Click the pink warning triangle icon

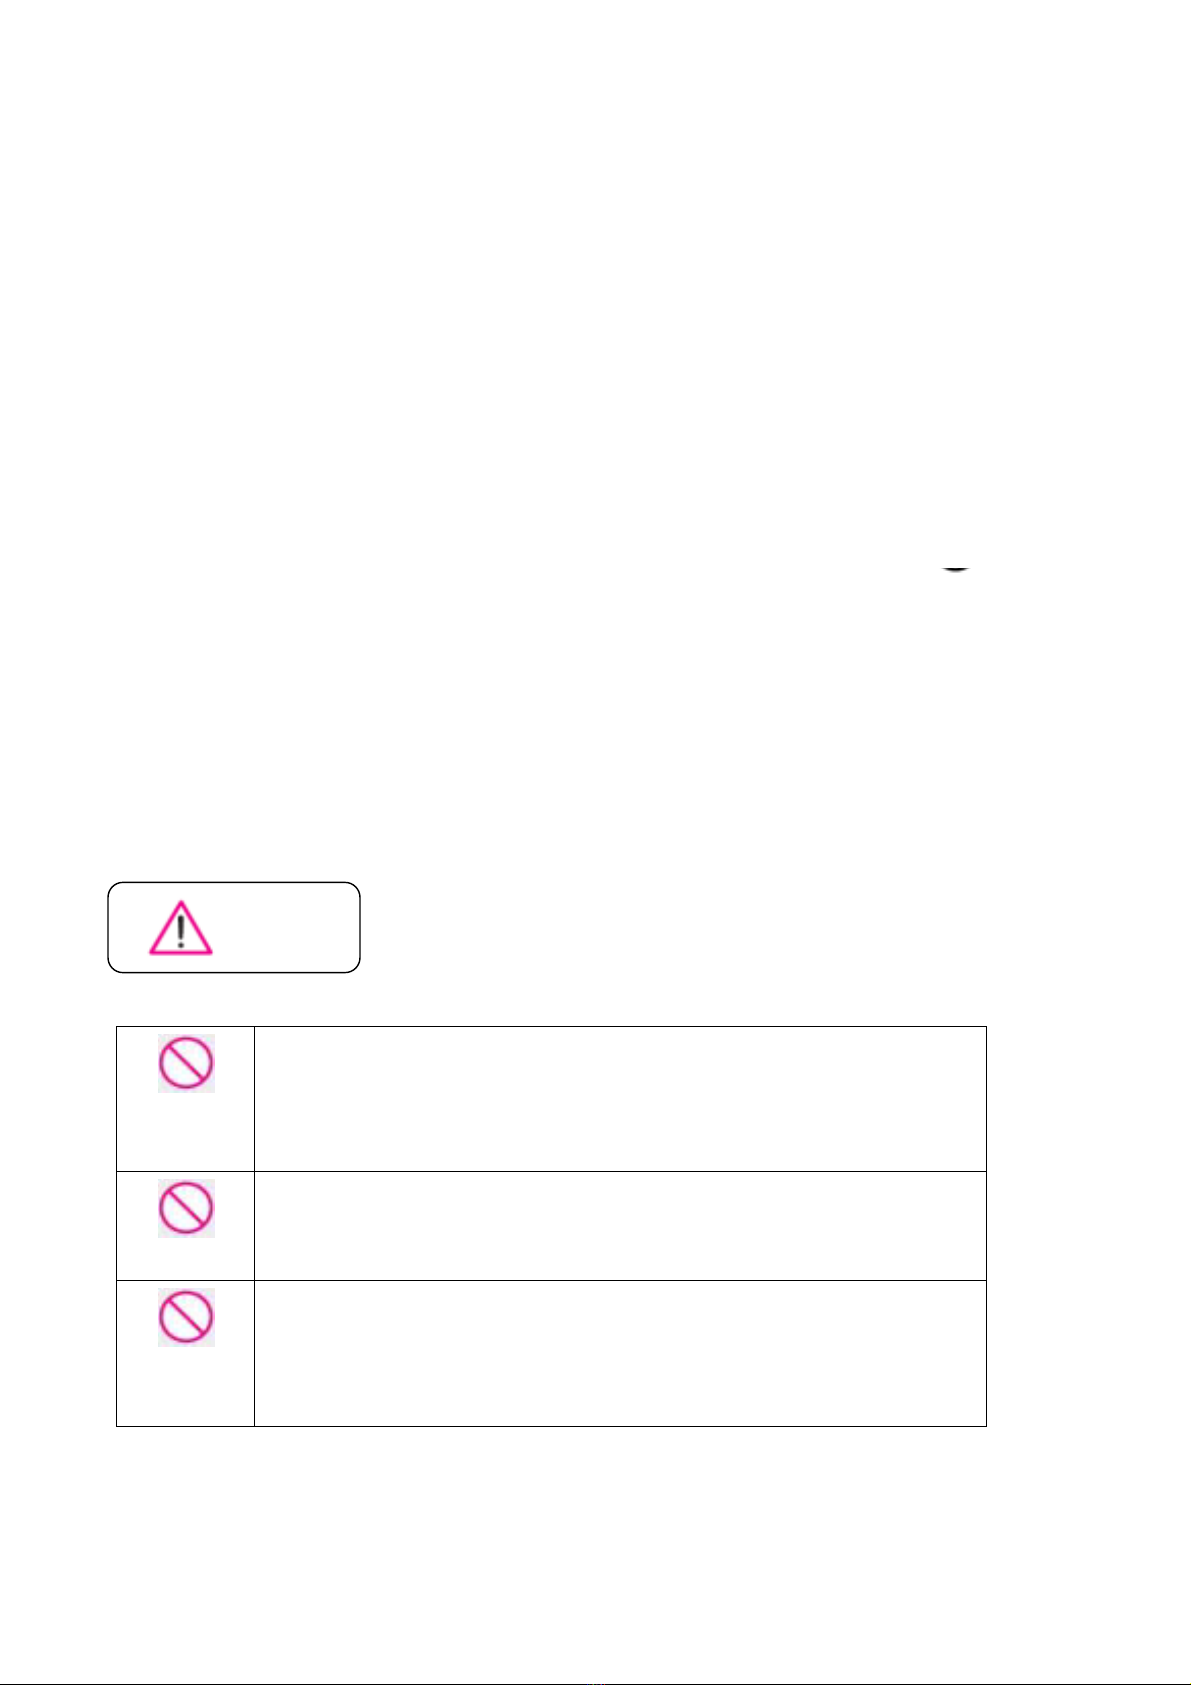tap(181, 927)
